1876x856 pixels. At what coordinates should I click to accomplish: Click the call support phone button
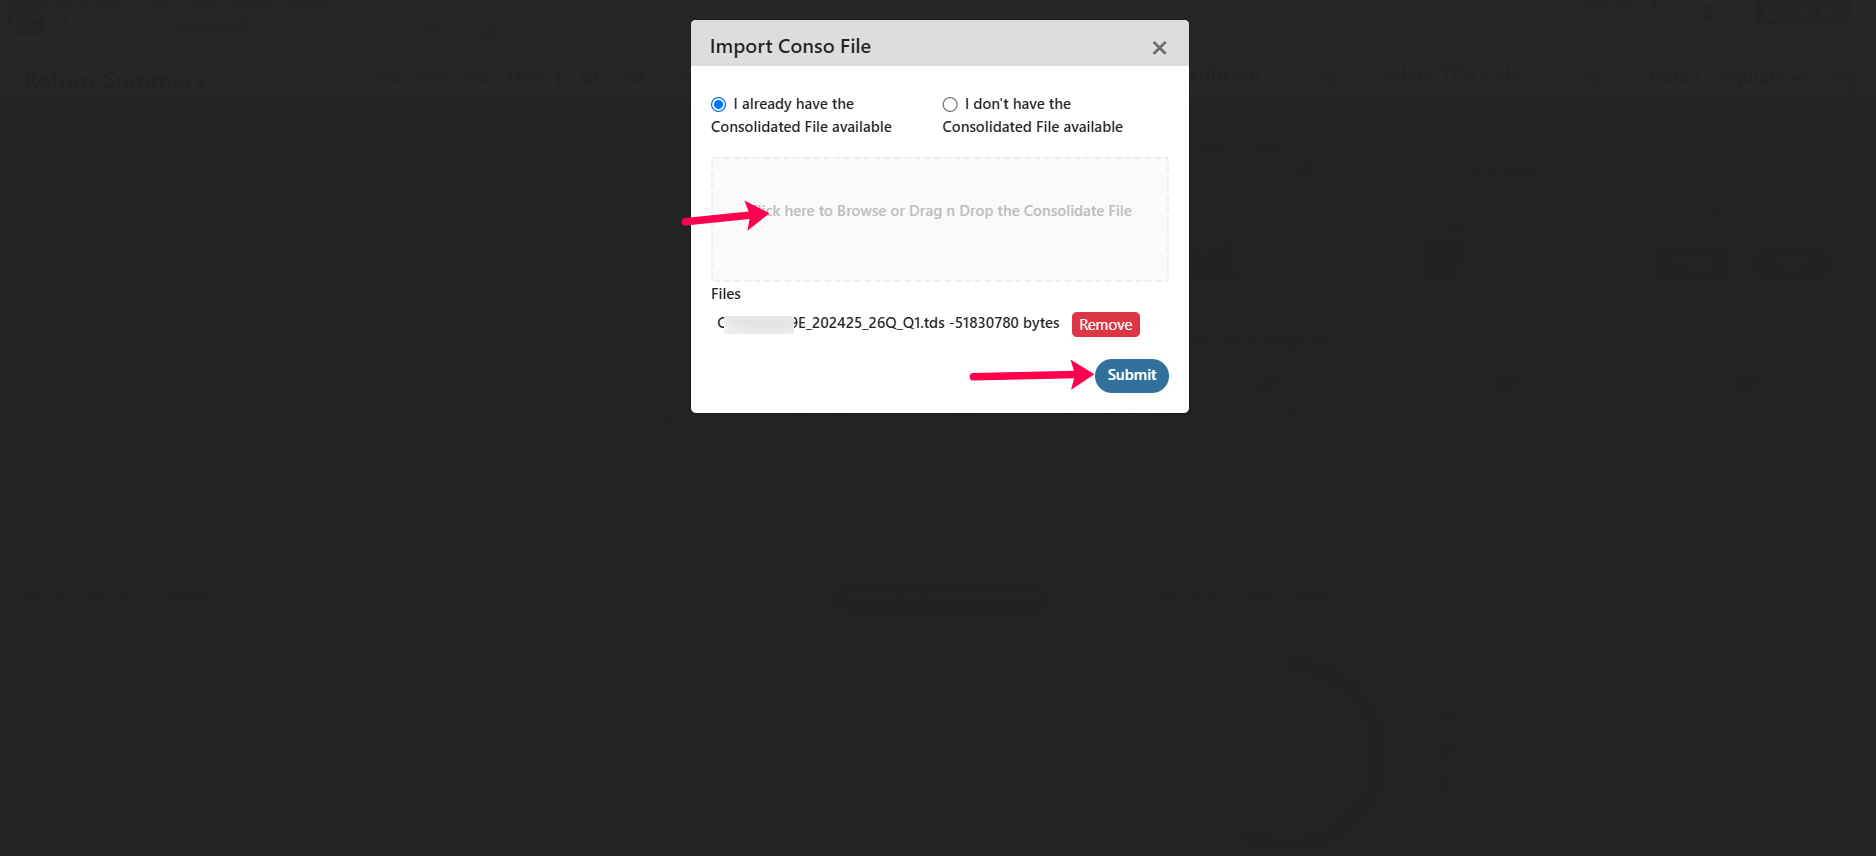point(1802,12)
